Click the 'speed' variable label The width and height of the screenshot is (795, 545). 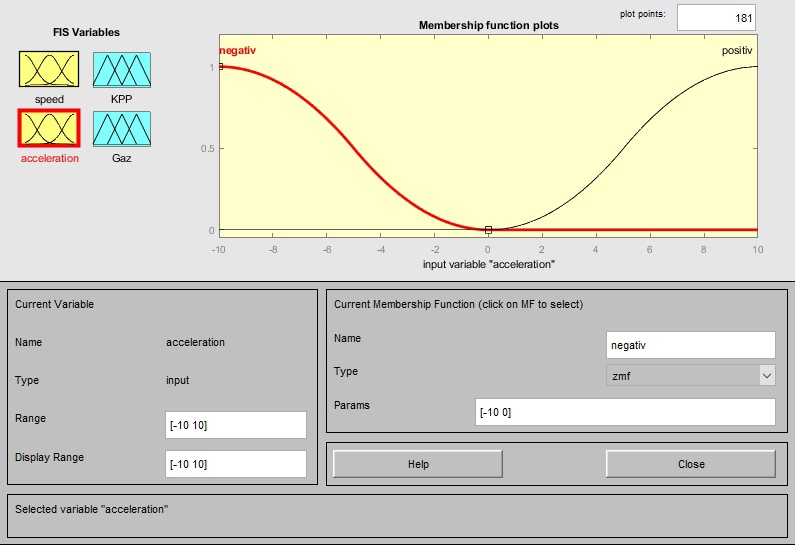click(49, 99)
